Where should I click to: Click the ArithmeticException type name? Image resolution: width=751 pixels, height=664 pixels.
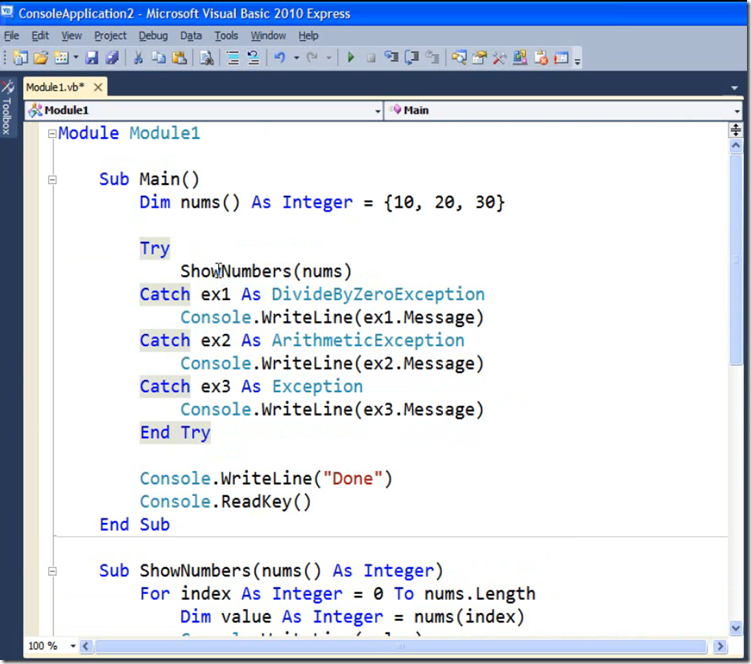coord(368,340)
